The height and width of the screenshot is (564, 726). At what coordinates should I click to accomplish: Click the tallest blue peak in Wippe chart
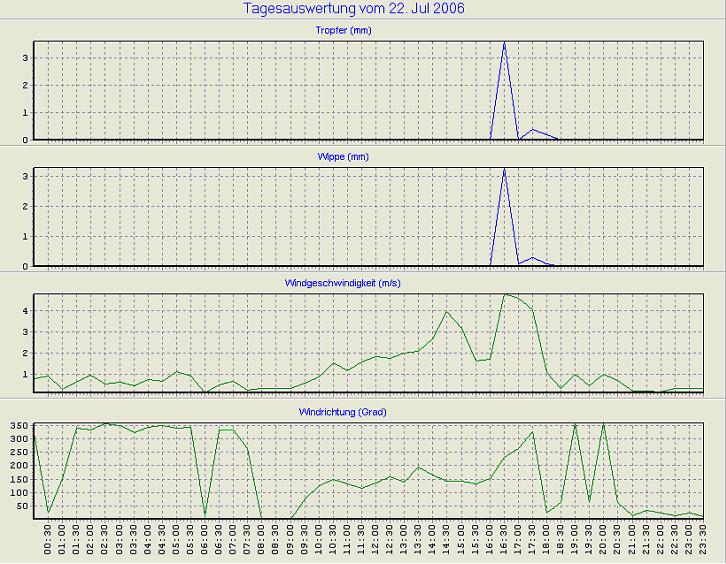(x=504, y=170)
